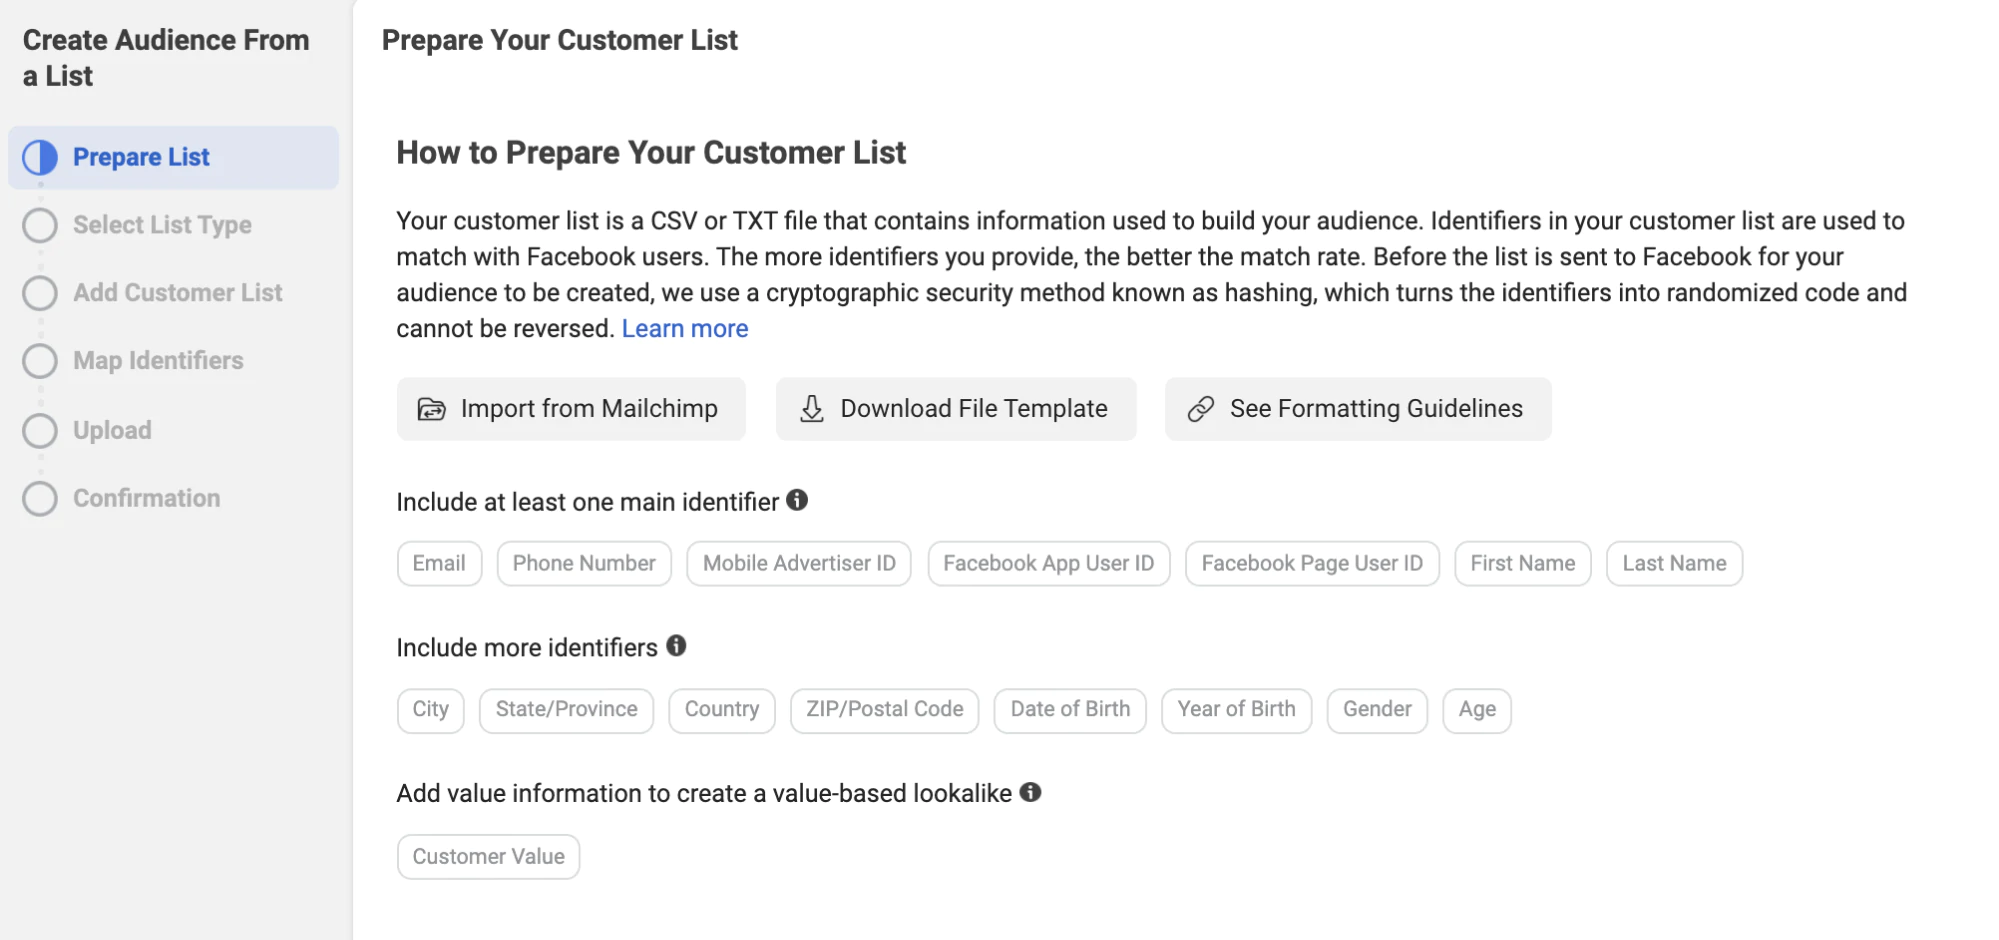
Task: Click the formatting guidelines link icon
Action: 1200,409
